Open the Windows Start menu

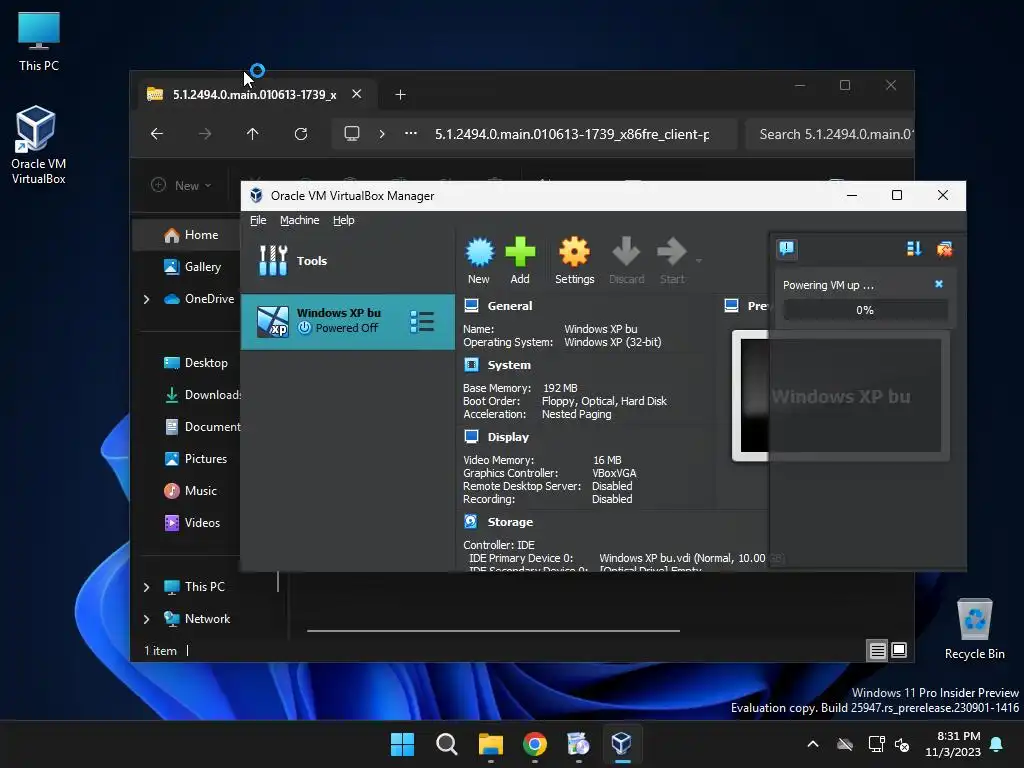point(402,744)
